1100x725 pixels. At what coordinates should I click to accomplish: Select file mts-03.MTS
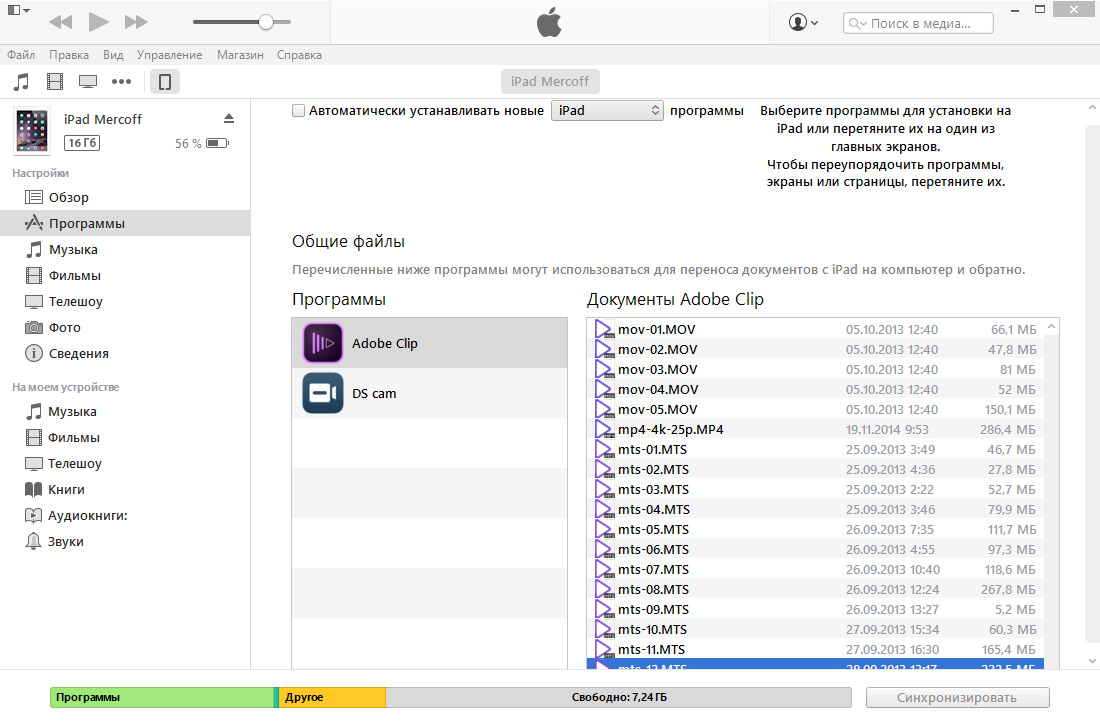[x=815, y=489]
